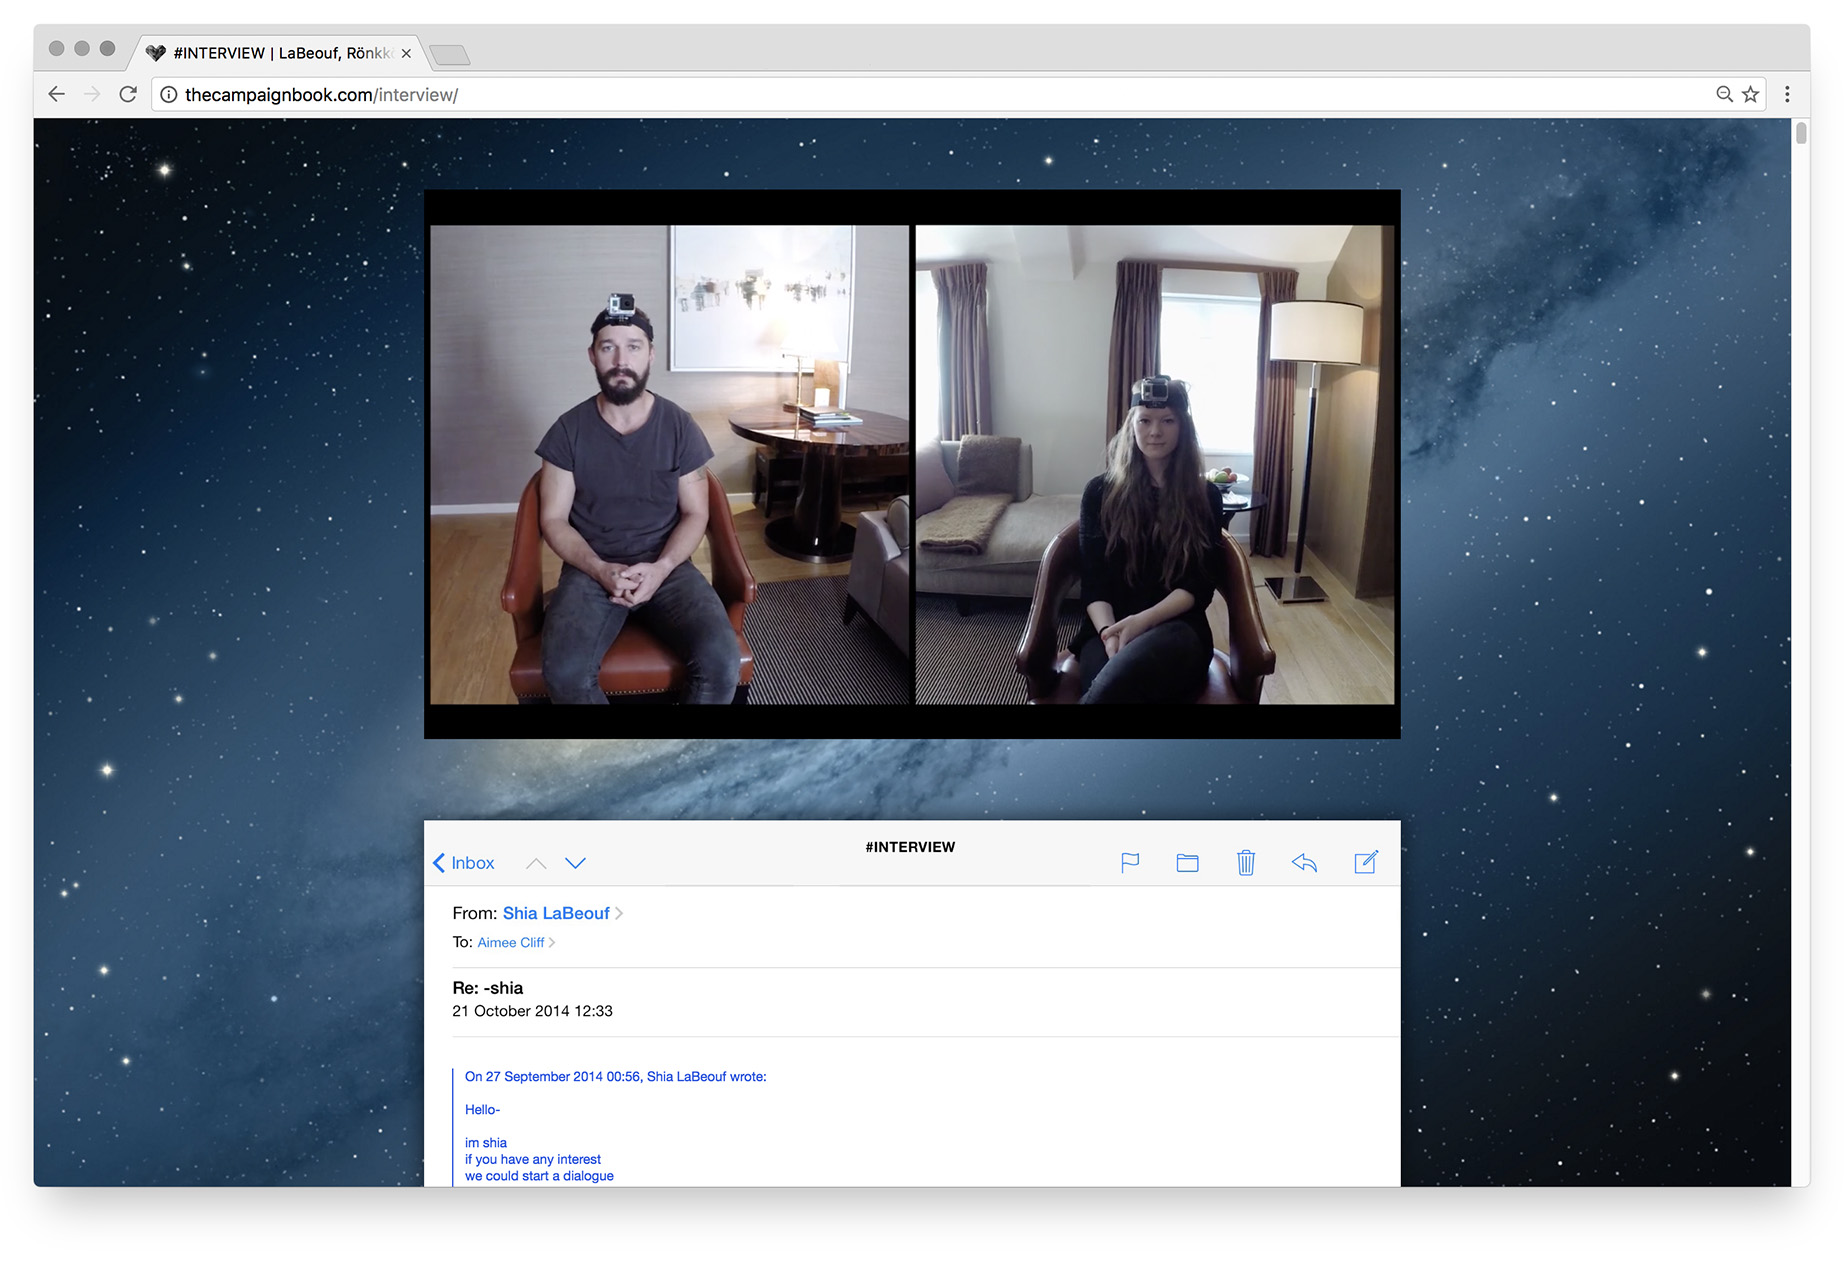Maximize the browser window
Image resolution: width=1844 pixels, height=1272 pixels.
pyautogui.click(x=108, y=48)
